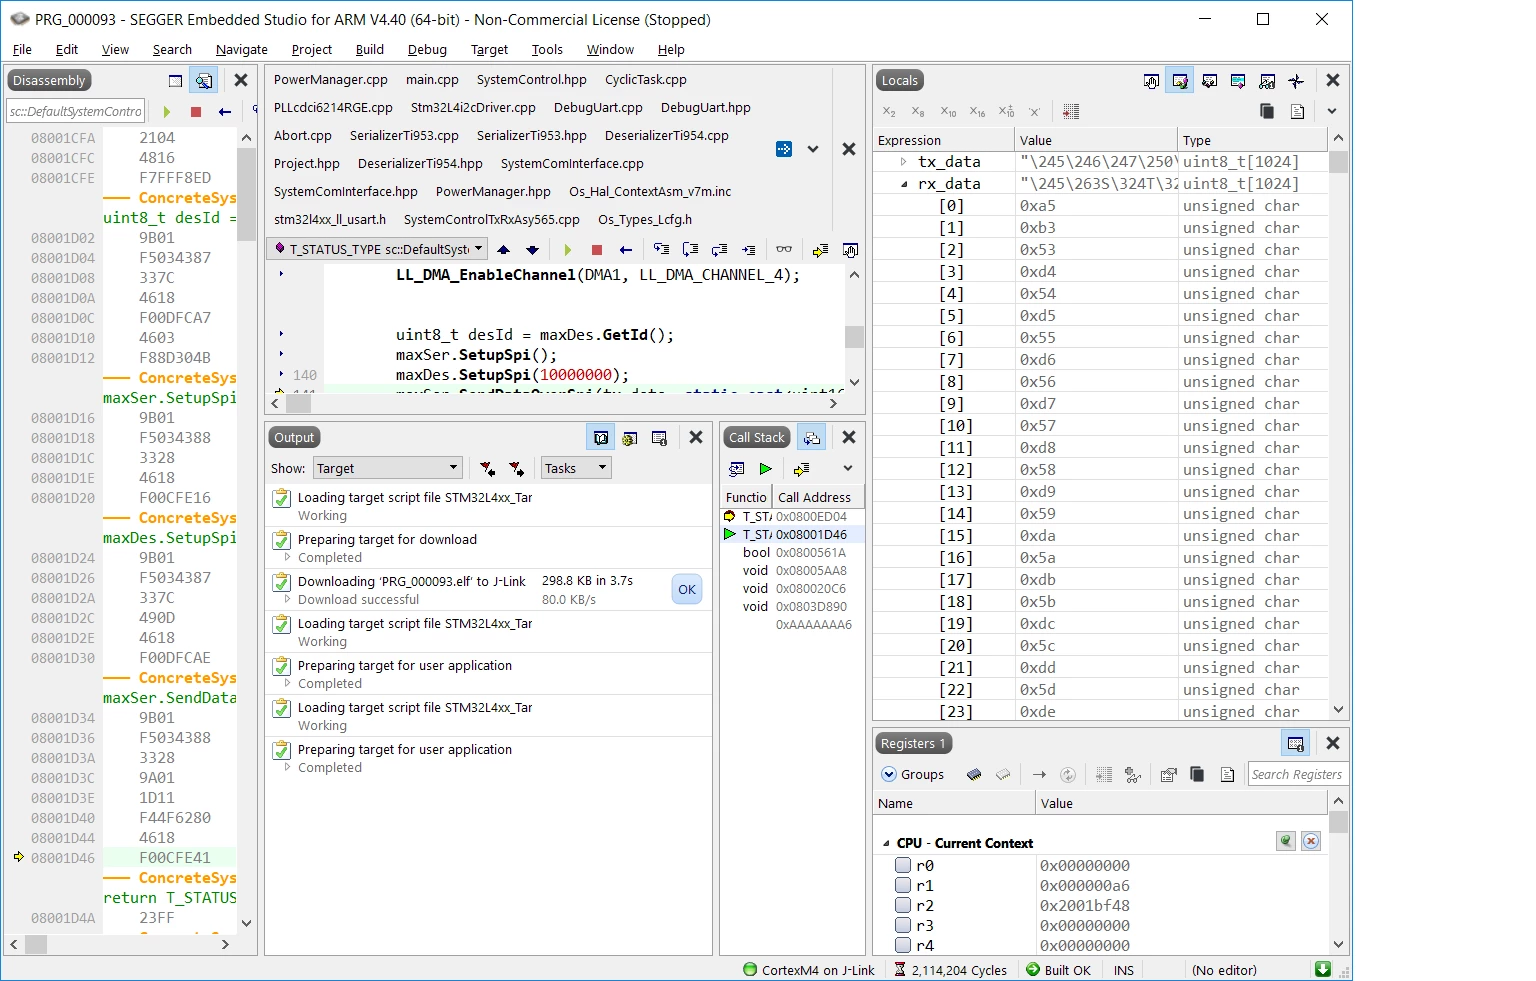1536x981 pixels.
Task: Click the Registers 1 panel title
Action: [914, 743]
